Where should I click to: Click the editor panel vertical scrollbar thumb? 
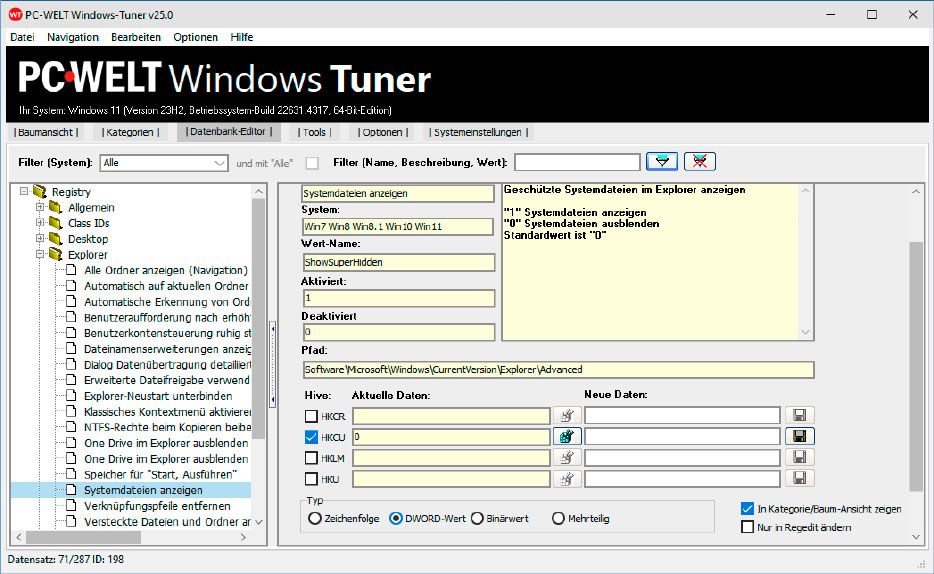pos(916,366)
